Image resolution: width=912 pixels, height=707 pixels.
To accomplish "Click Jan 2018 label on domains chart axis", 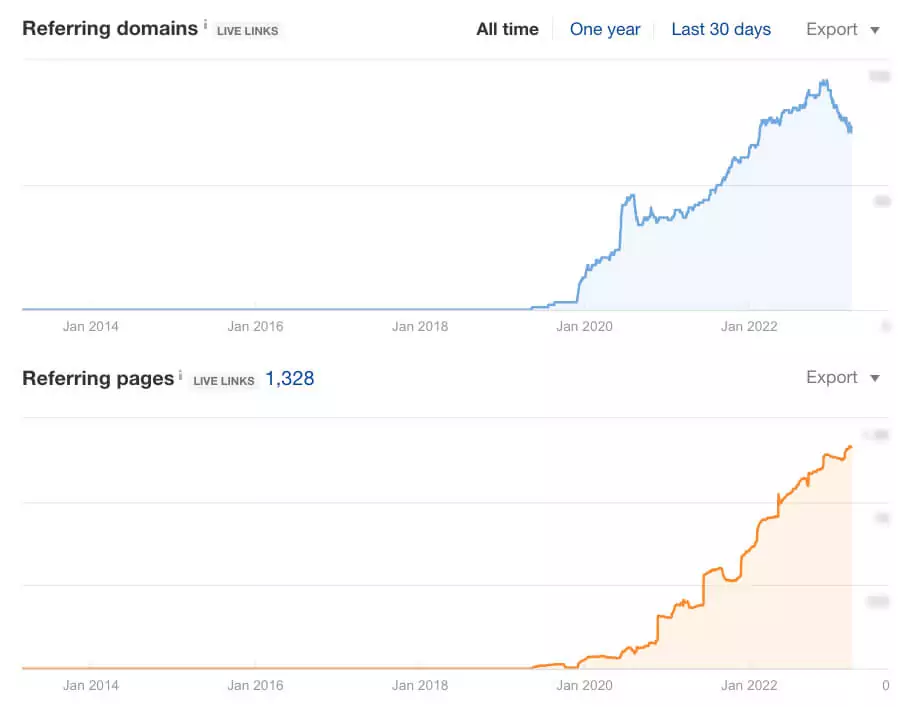I will coord(420,326).
